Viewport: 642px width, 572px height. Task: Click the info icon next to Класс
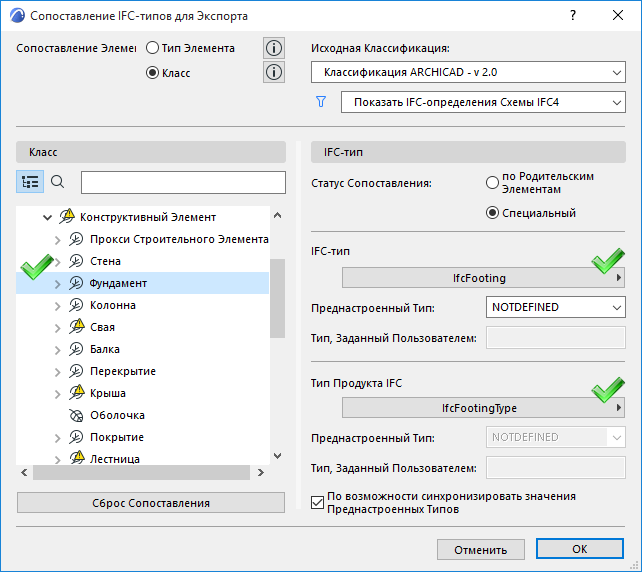pos(274,72)
